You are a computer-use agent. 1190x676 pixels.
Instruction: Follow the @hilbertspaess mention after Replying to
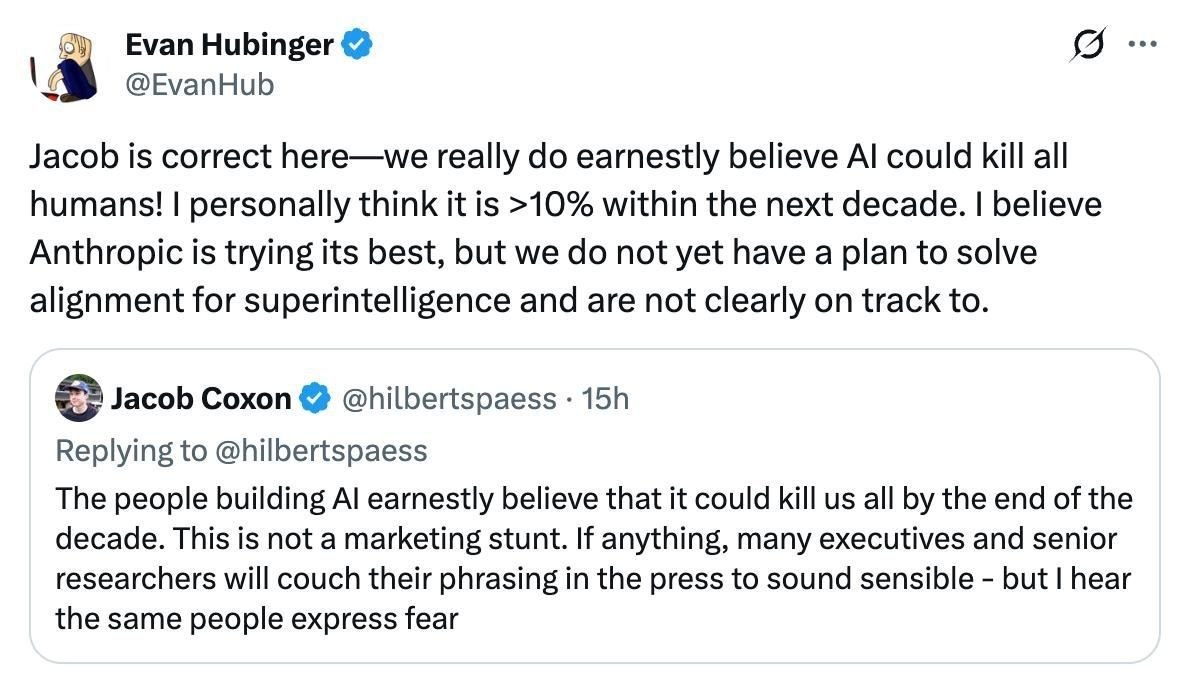pyautogui.click(x=322, y=451)
